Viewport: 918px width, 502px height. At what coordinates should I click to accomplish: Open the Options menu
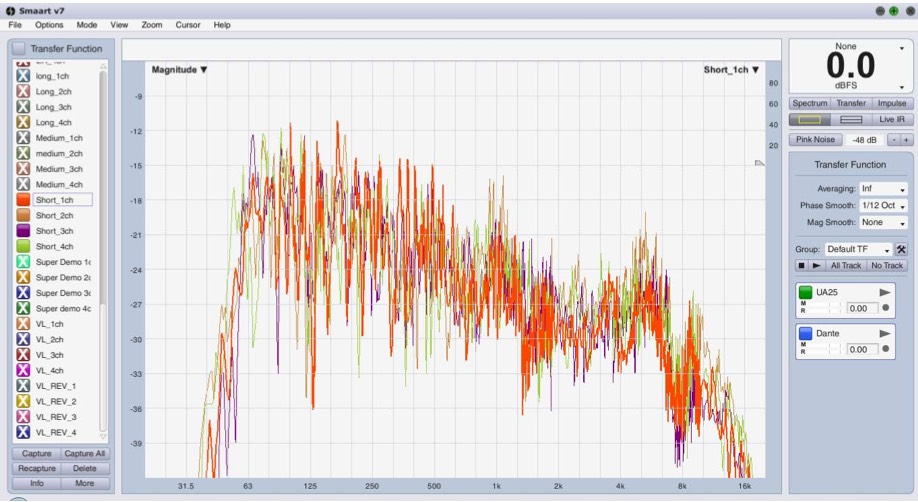(49, 25)
